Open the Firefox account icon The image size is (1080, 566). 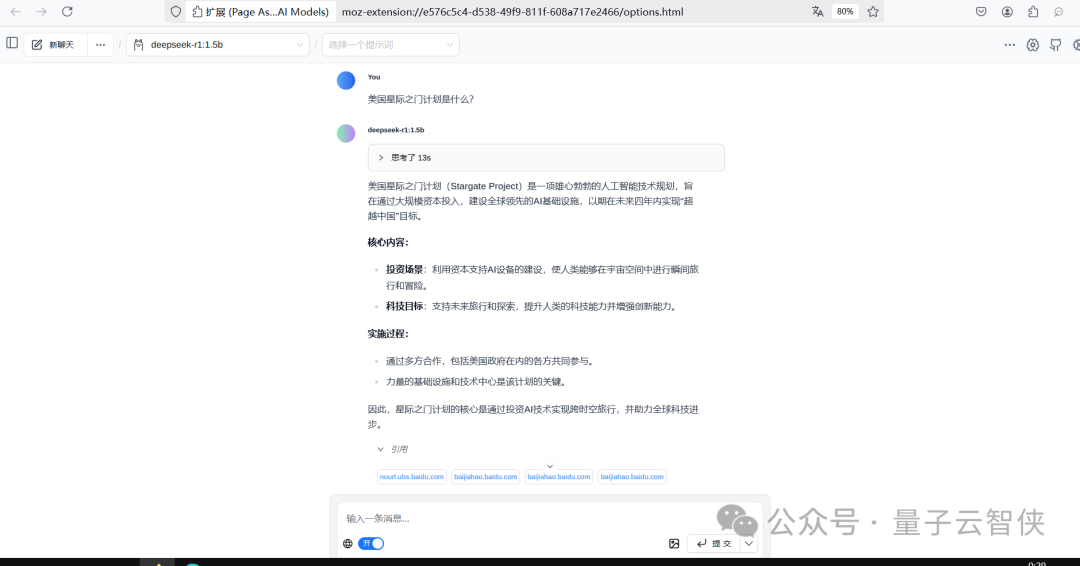1007,12
